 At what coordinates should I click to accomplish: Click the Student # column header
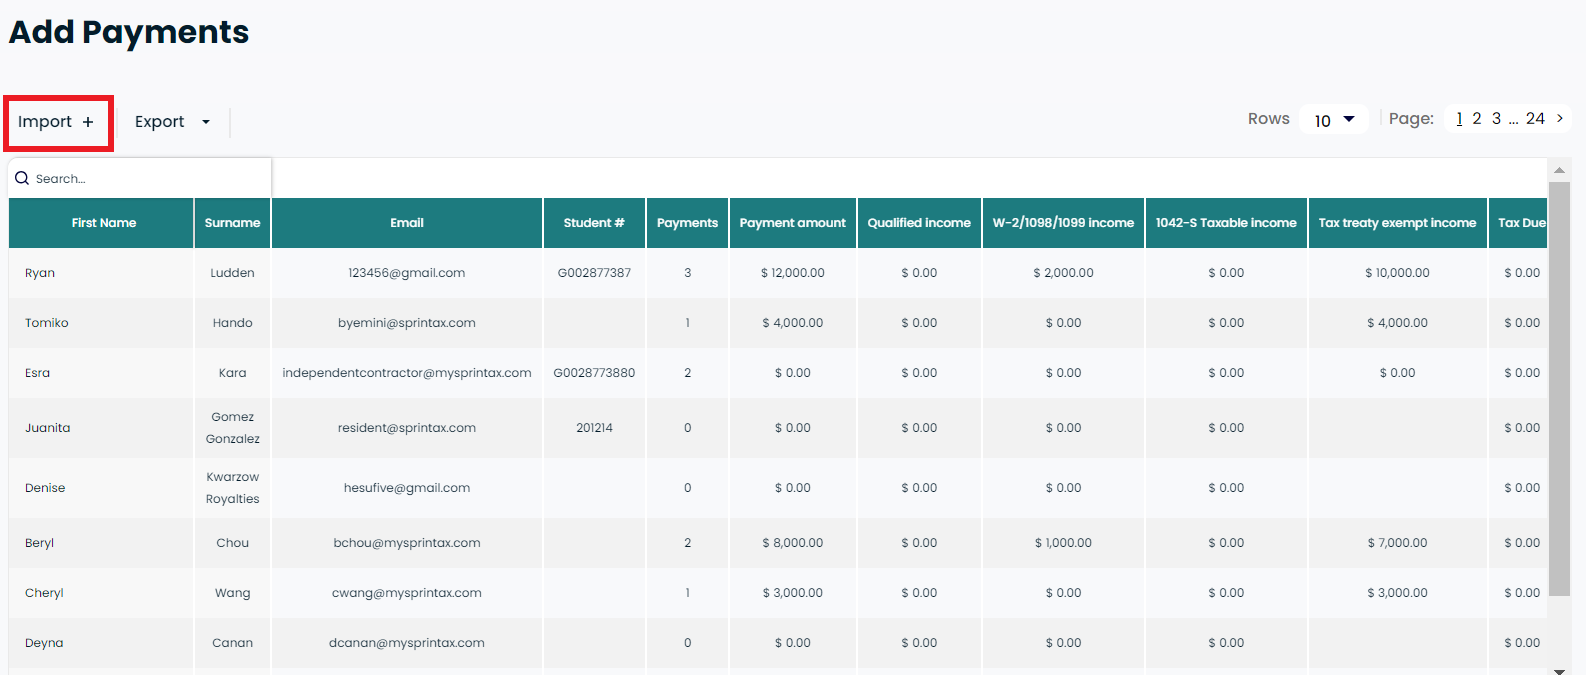pos(594,223)
